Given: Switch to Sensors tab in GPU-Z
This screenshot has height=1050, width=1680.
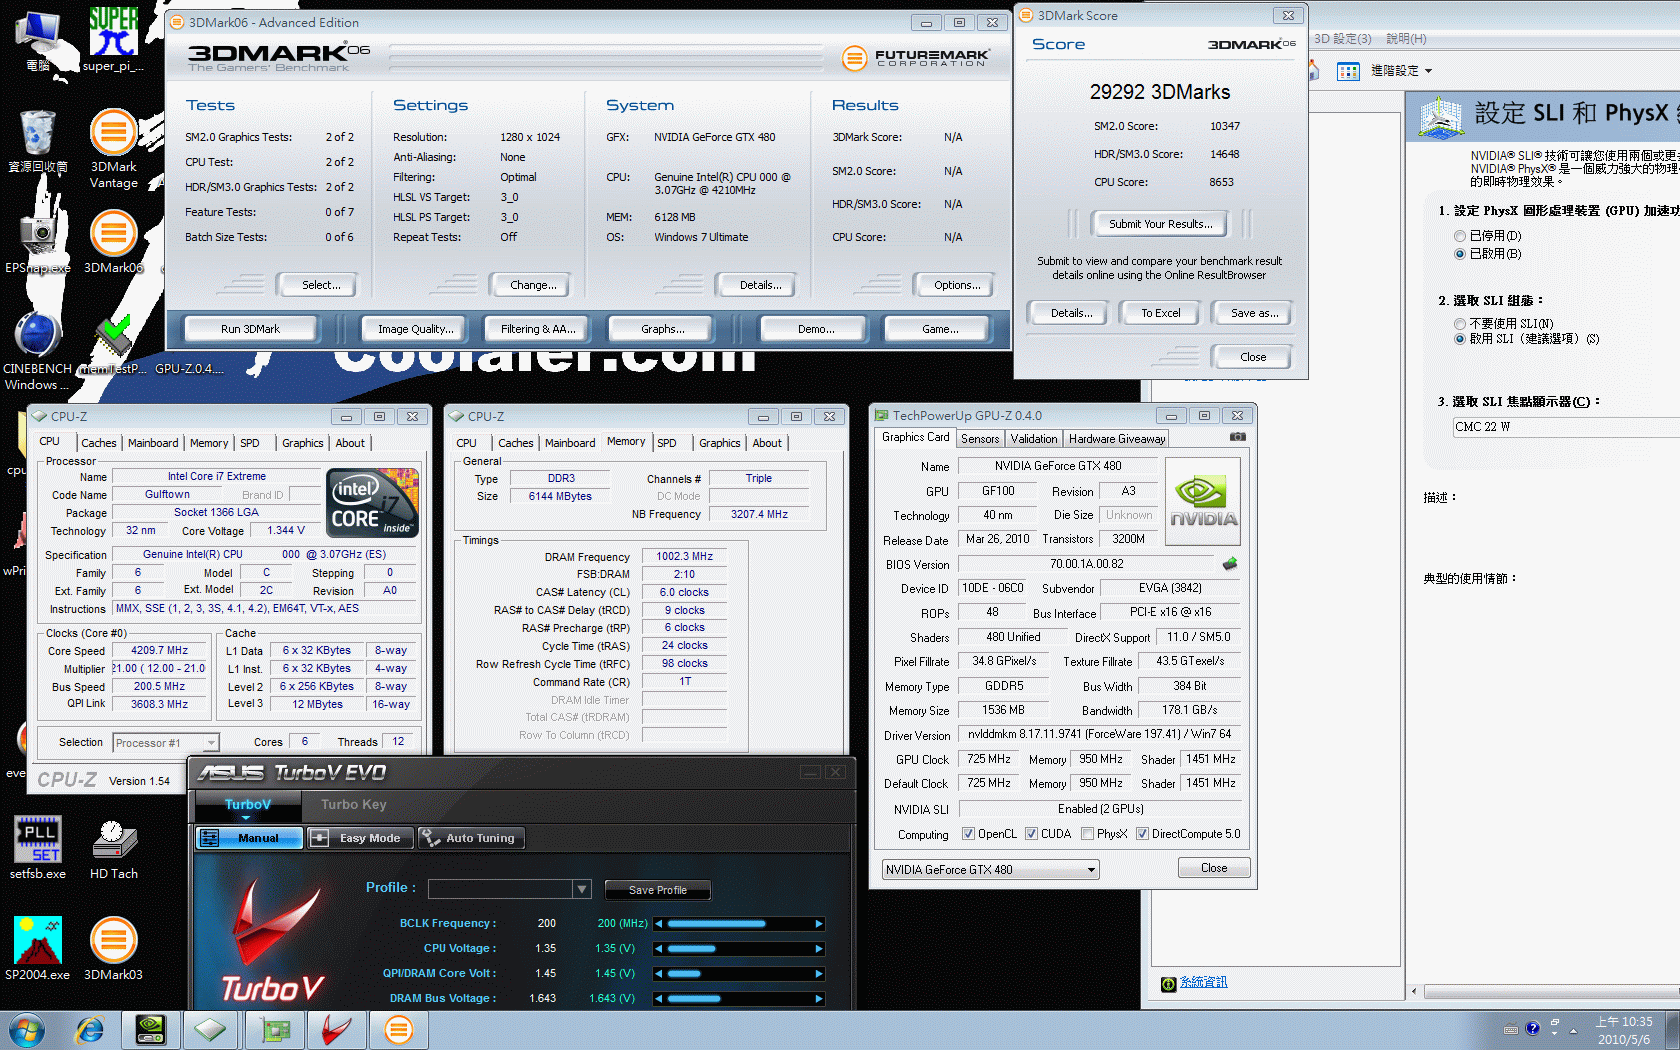Looking at the screenshot, I should [x=980, y=439].
